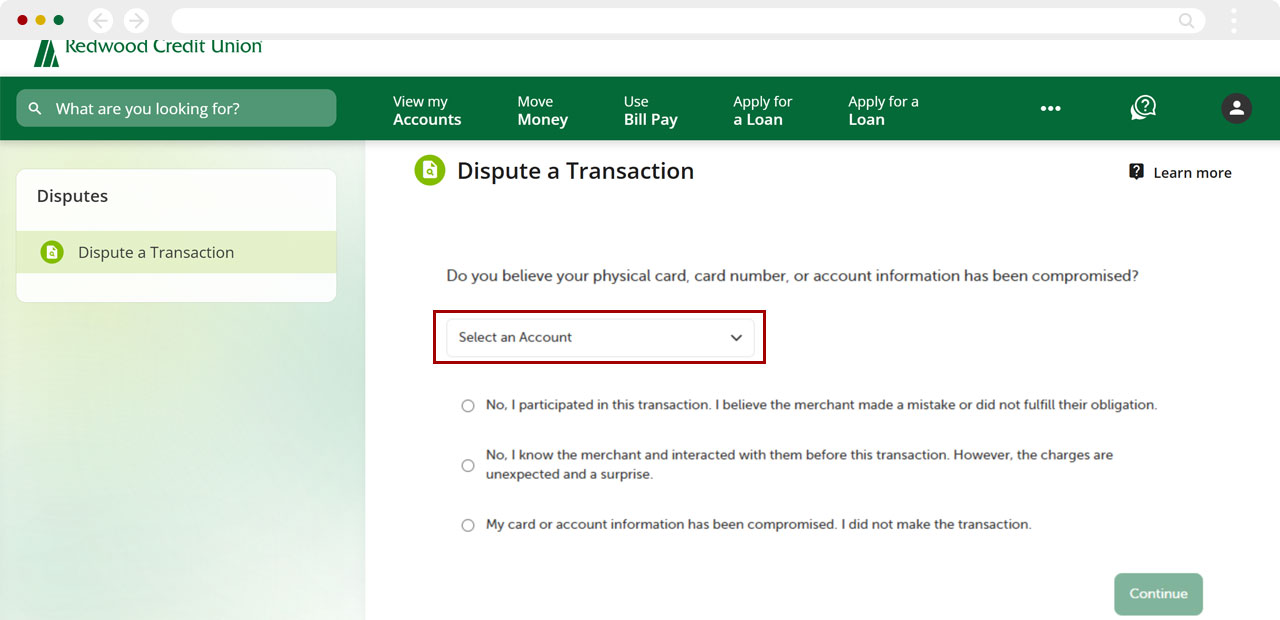
Task: Open the user profile icon
Action: (x=1236, y=108)
